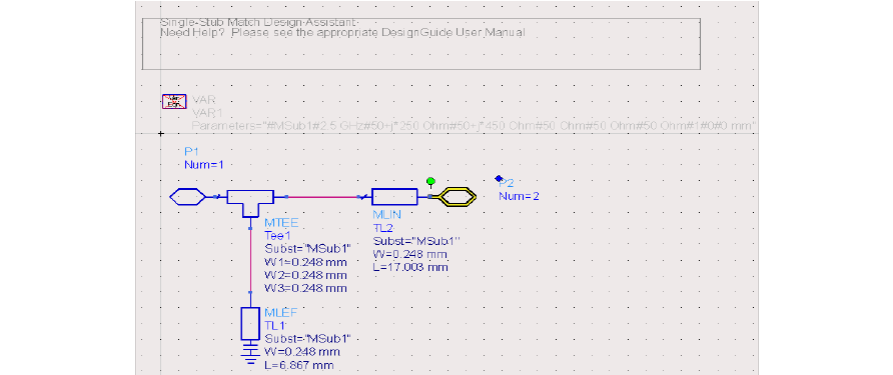Click the L=6.867 mm parameter of TL1
893x375 pixels.
click(299, 365)
